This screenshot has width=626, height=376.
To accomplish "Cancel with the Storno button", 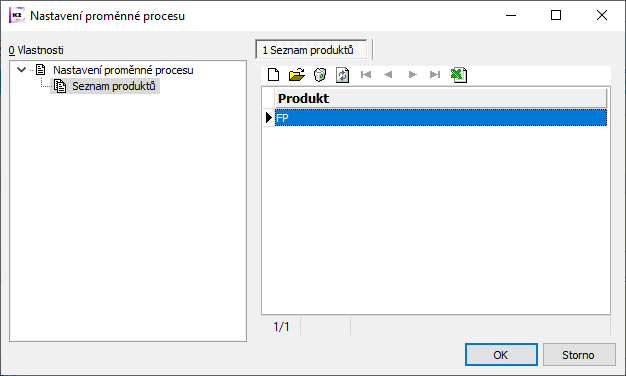I will click(579, 354).
